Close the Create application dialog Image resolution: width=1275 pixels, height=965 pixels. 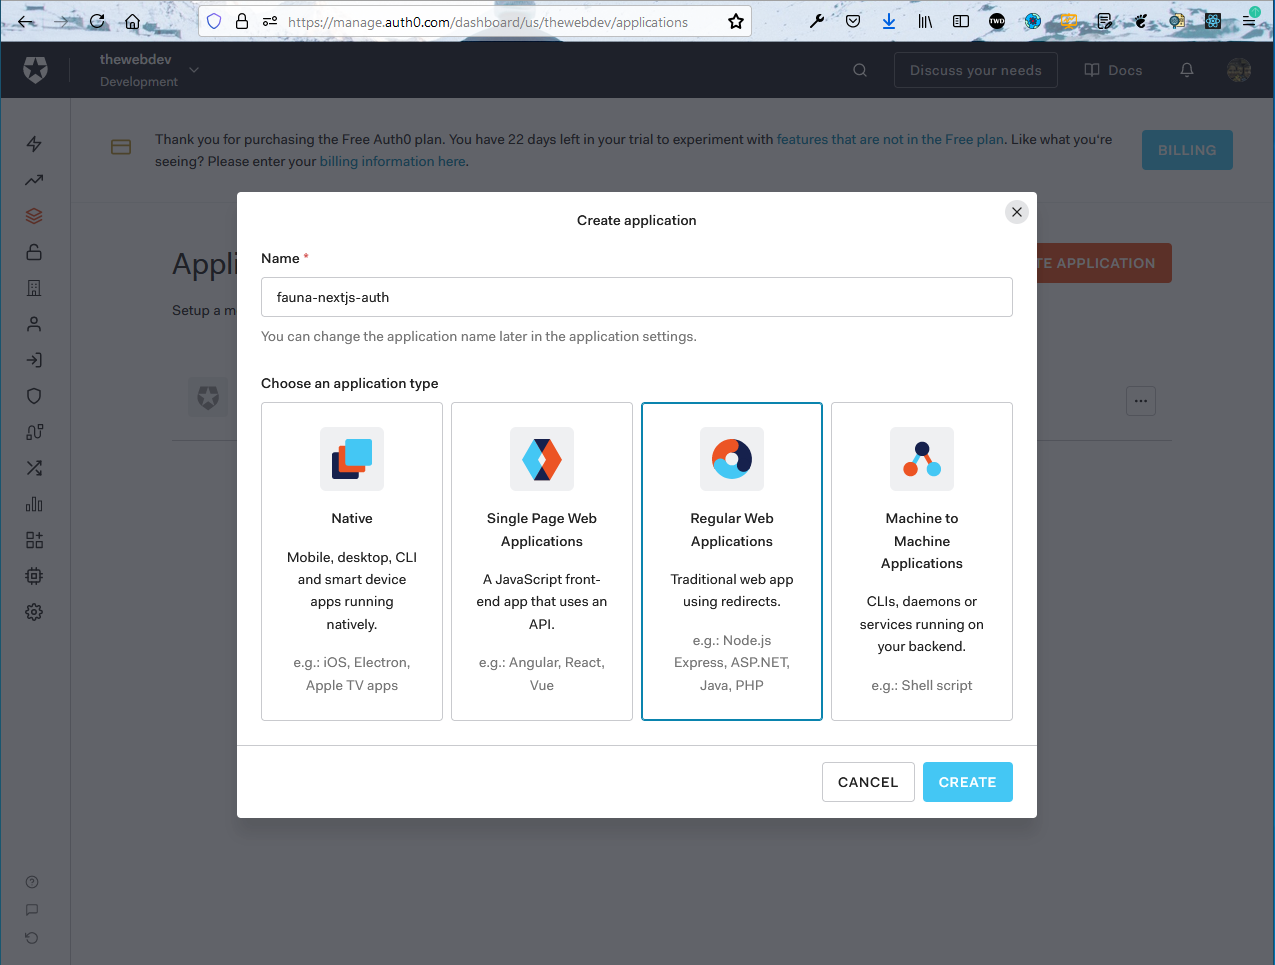pyautogui.click(x=1017, y=212)
